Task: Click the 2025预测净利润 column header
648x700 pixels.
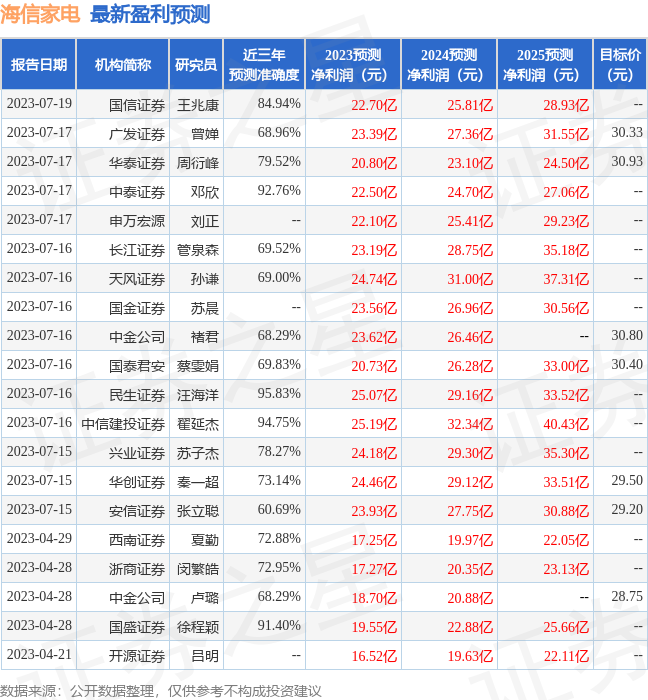Action: (545, 65)
